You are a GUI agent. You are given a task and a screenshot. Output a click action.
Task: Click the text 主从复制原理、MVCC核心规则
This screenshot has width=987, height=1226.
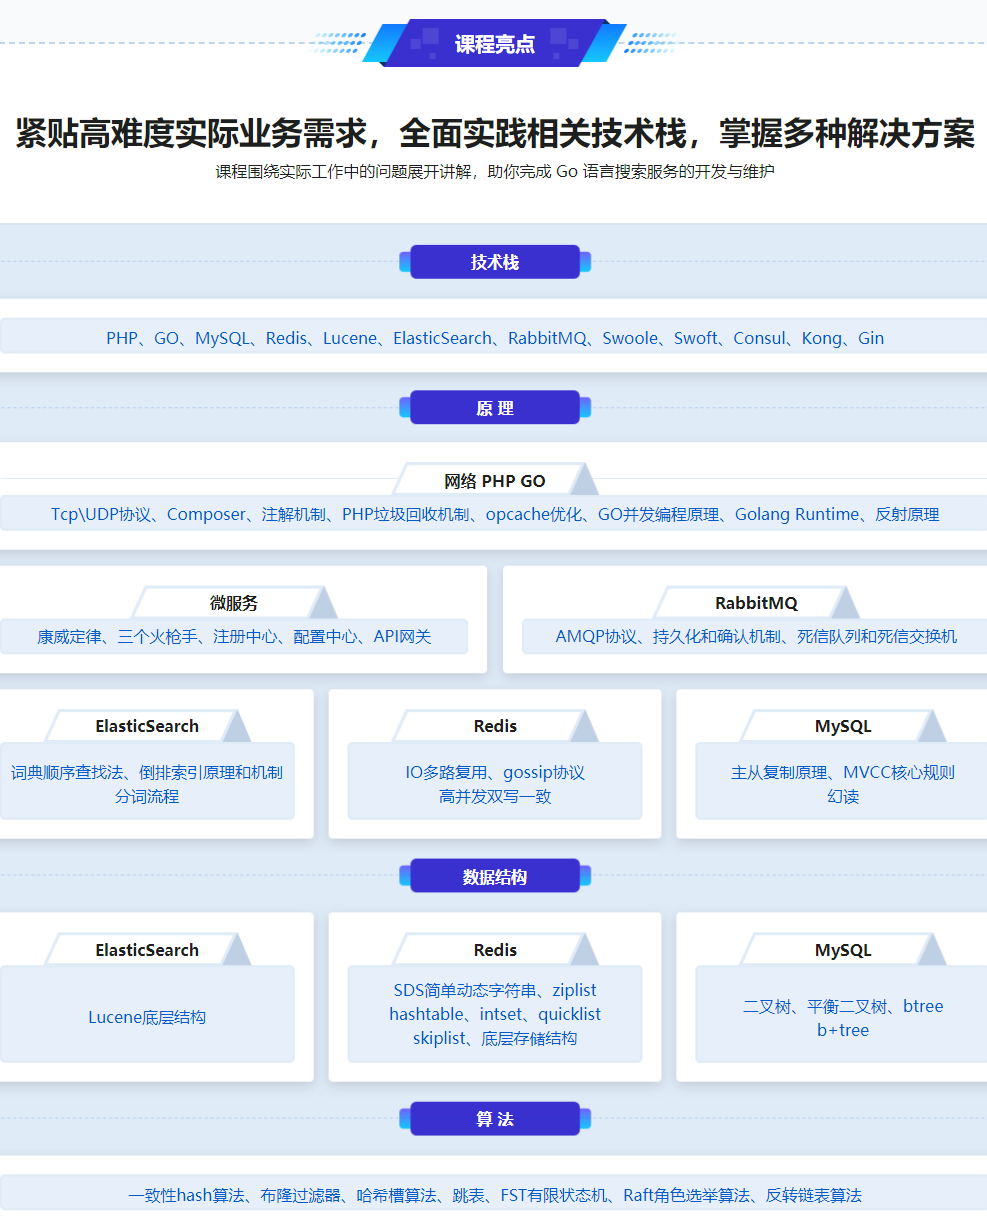[843, 772]
